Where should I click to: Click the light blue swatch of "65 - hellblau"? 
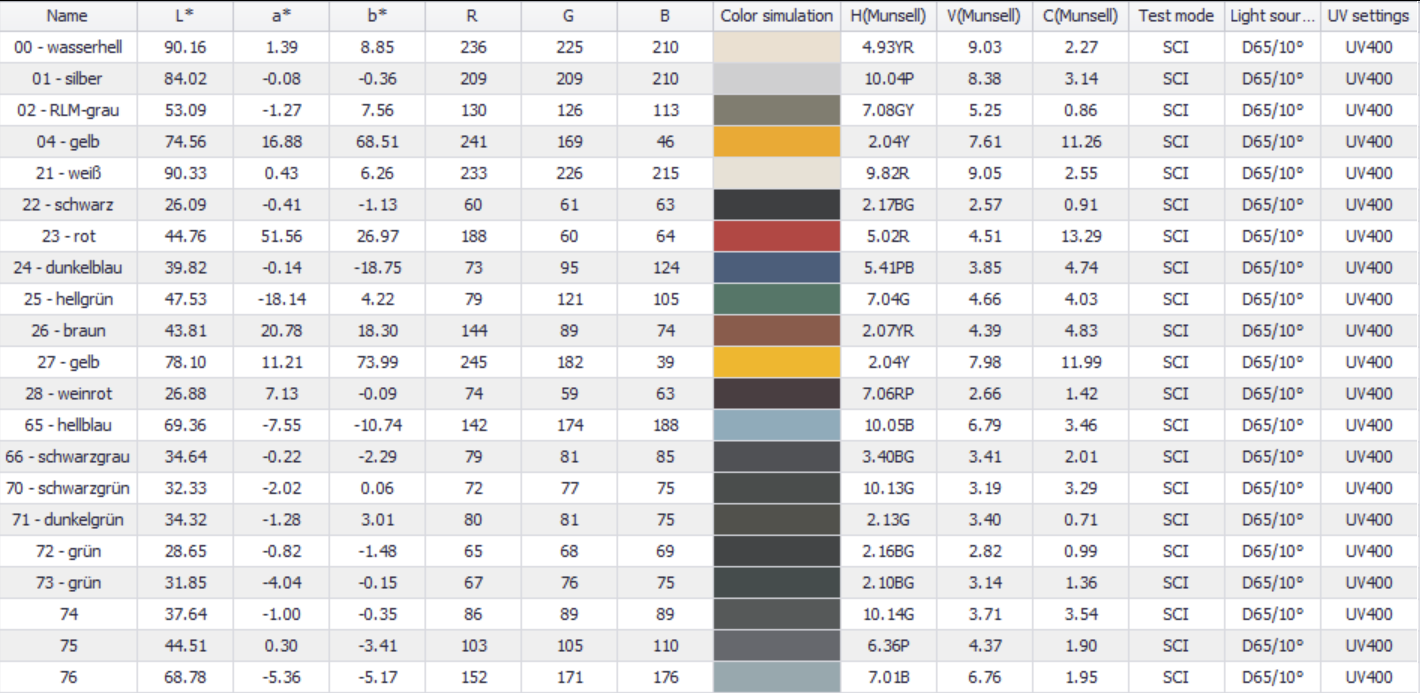775,425
